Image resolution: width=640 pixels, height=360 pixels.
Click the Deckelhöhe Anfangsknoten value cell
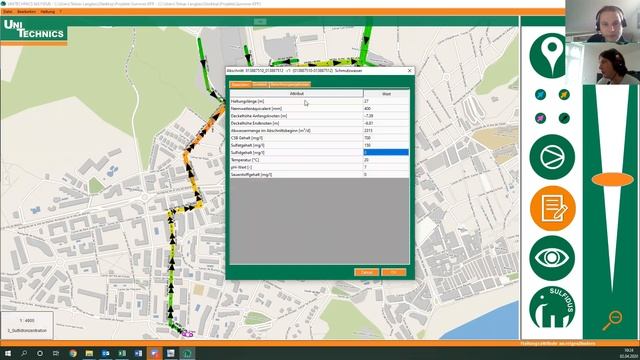coord(386,116)
